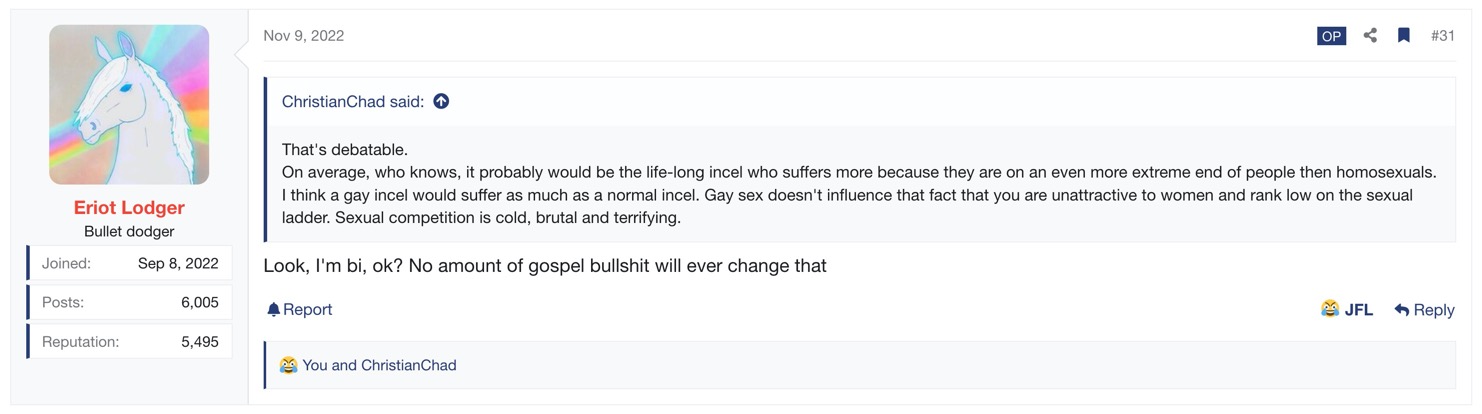
Task: Click the share icon on post #31
Action: 1370,36
